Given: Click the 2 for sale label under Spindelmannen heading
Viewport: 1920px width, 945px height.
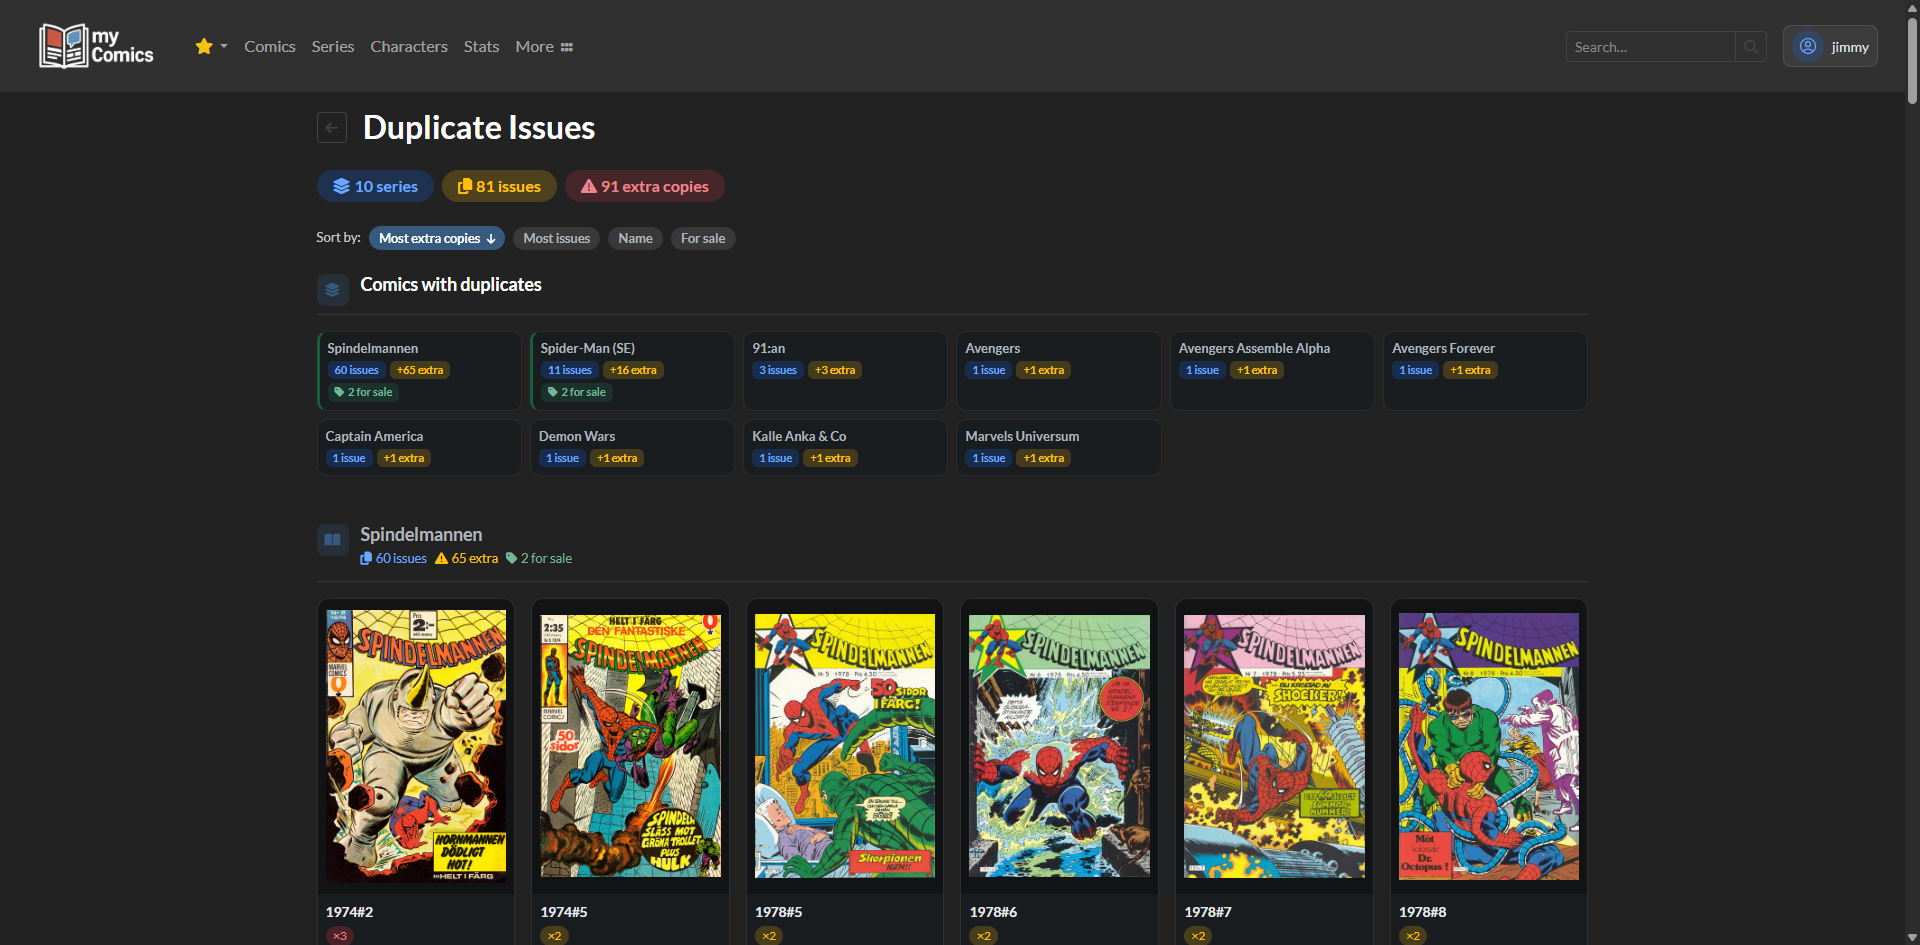Looking at the screenshot, I should [539, 558].
